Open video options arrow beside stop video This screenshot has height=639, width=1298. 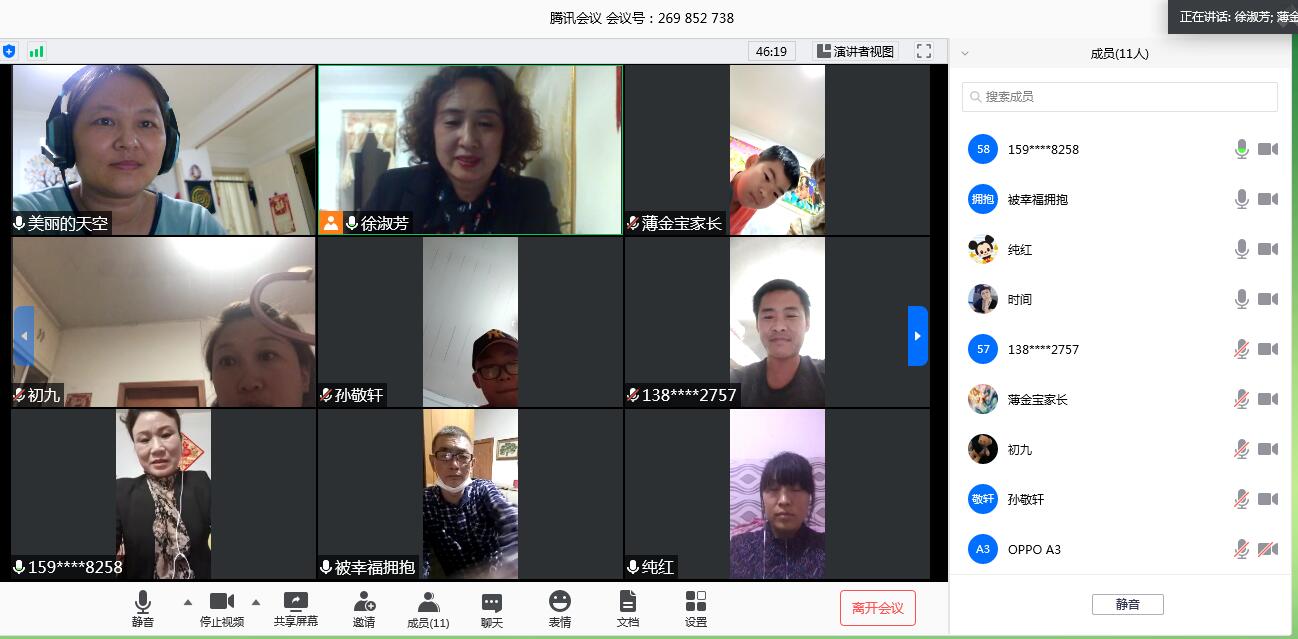click(x=255, y=602)
